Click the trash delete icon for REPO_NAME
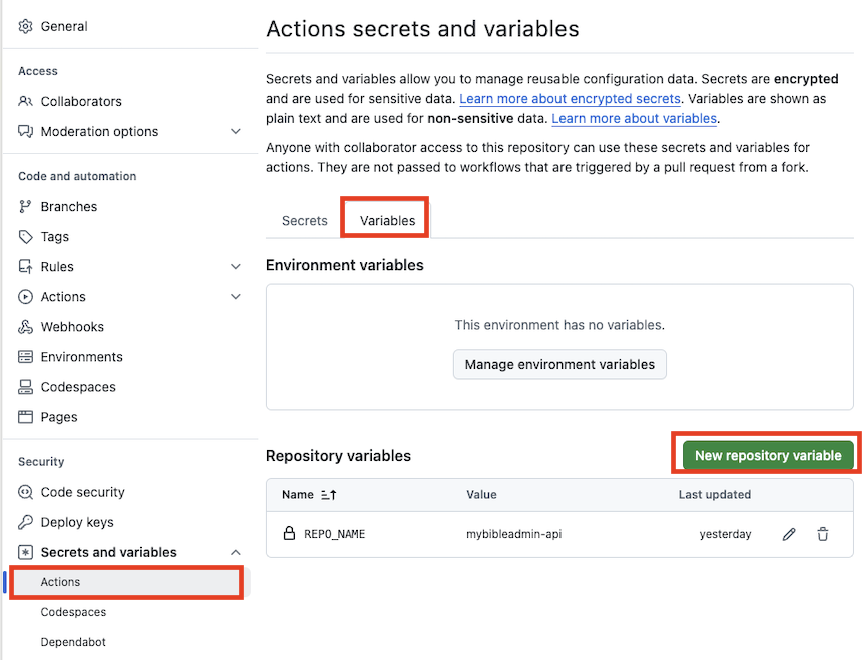 823,534
